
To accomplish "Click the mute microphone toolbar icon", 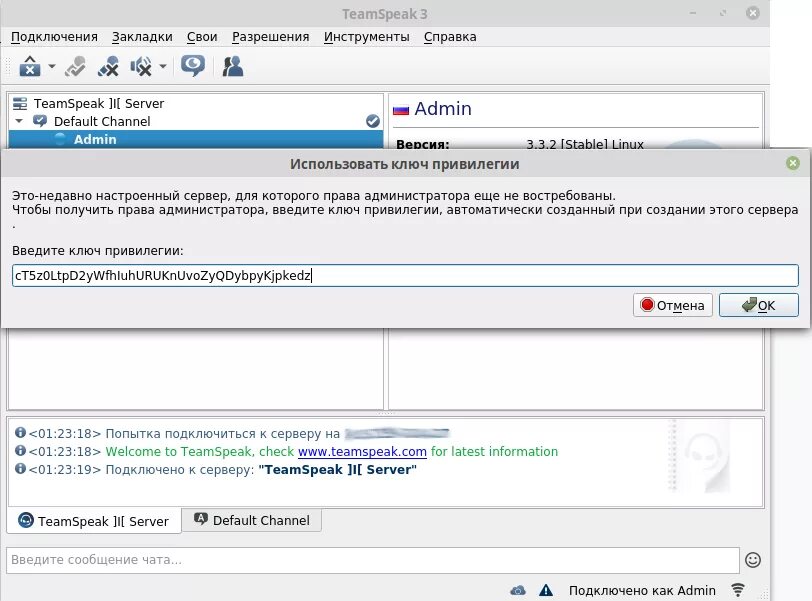I will click(108, 66).
